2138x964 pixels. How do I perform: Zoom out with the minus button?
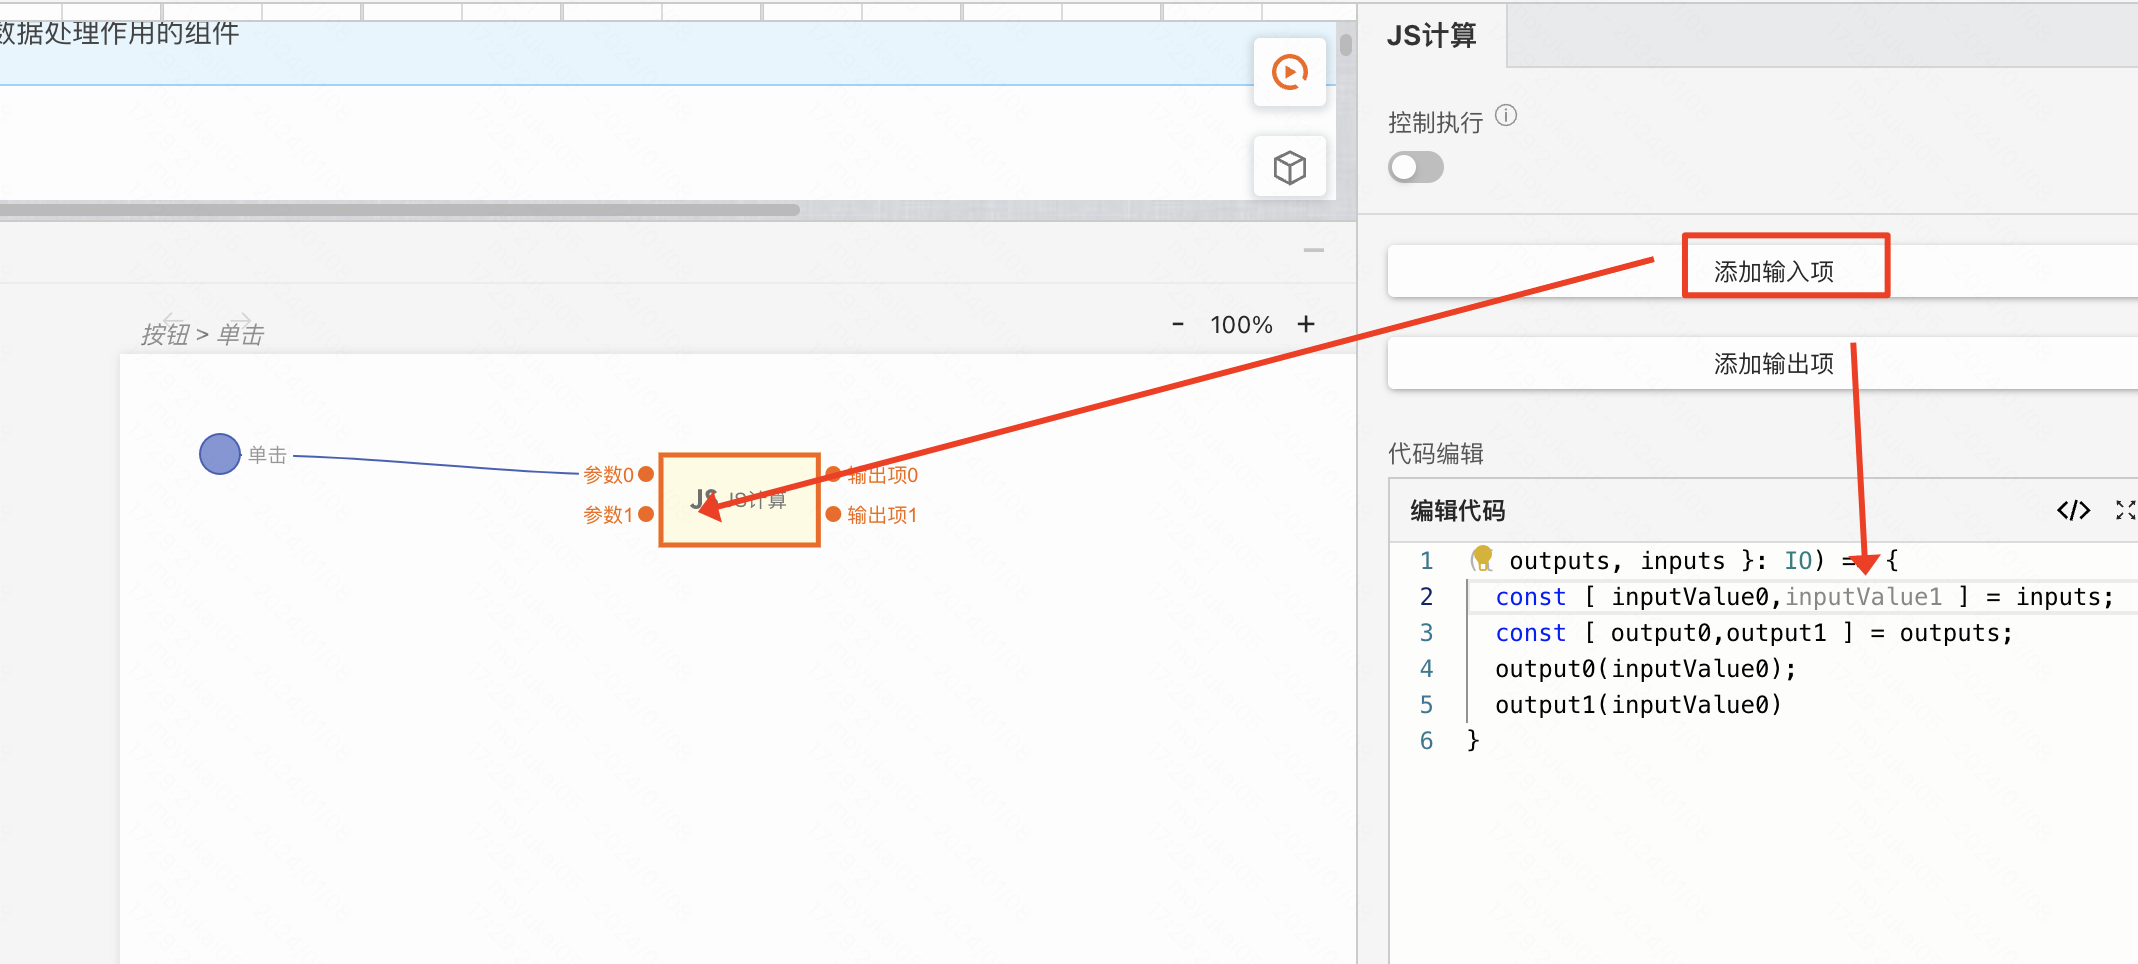[x=1178, y=324]
